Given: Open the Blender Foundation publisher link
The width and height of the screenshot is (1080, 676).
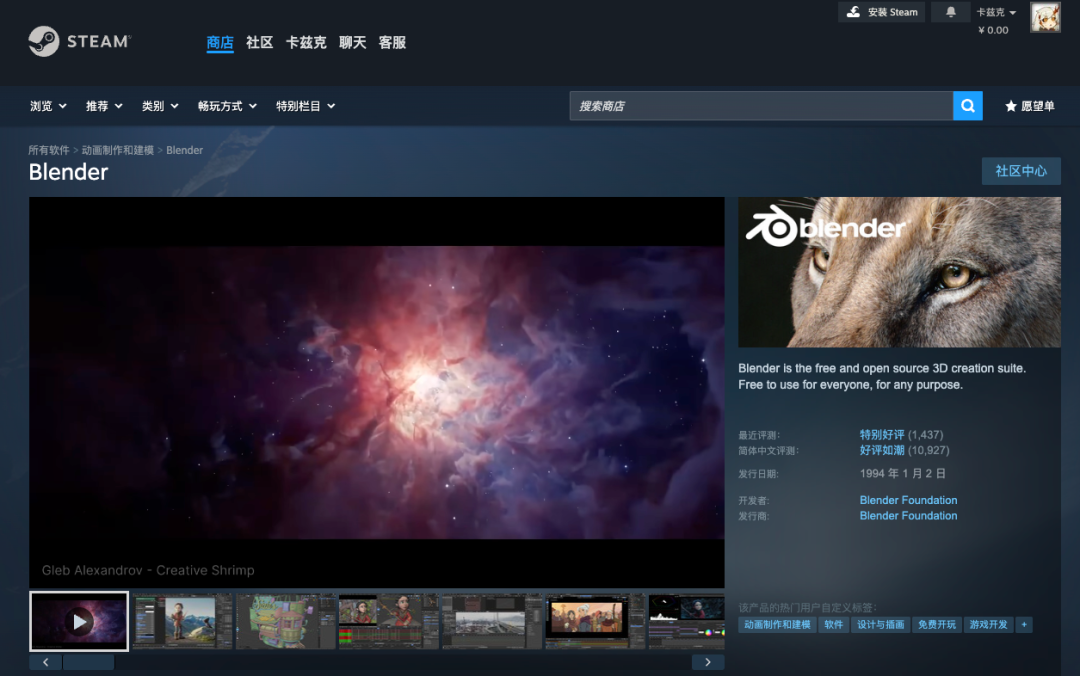Looking at the screenshot, I should point(908,516).
